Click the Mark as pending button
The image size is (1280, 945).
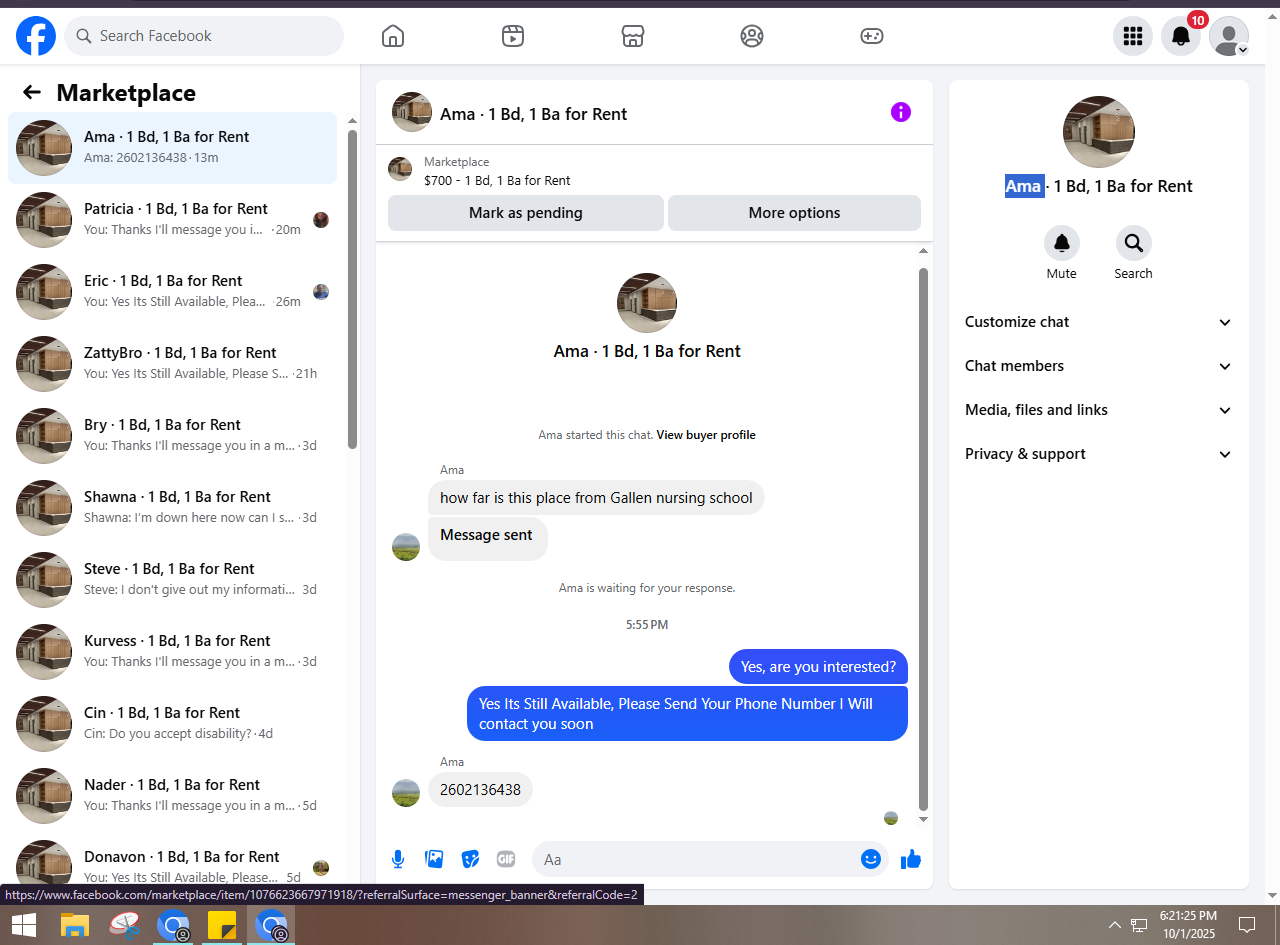526,213
